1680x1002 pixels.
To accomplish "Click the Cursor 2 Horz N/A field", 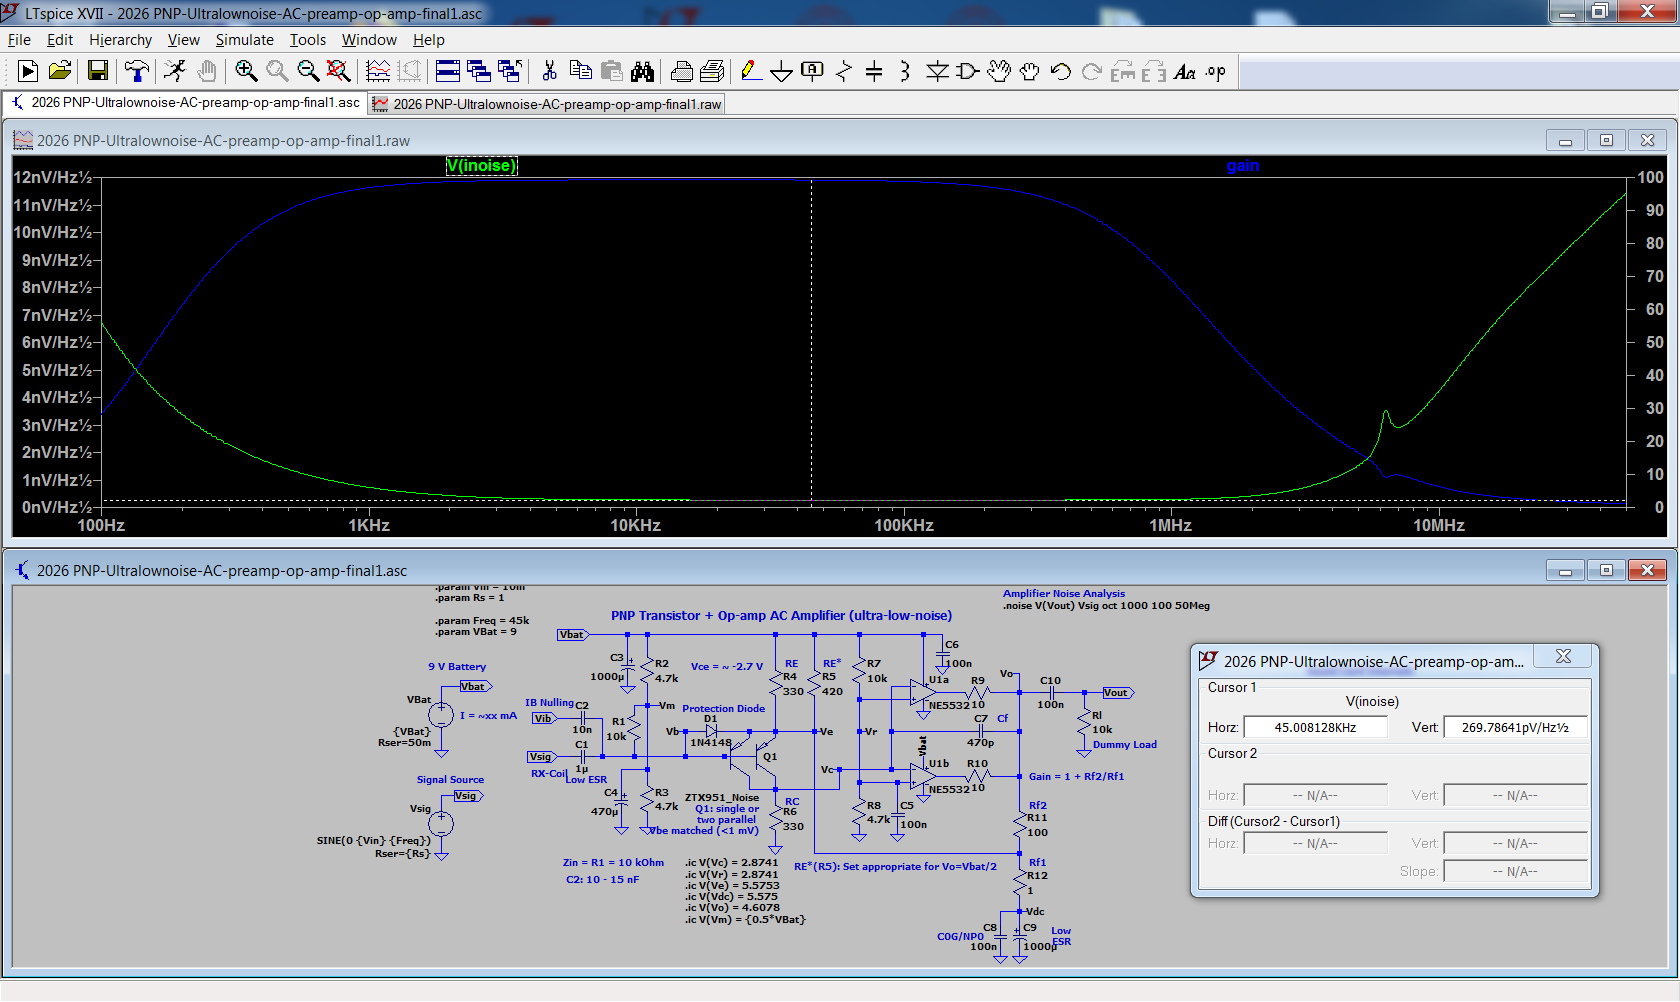I will 1315,795.
